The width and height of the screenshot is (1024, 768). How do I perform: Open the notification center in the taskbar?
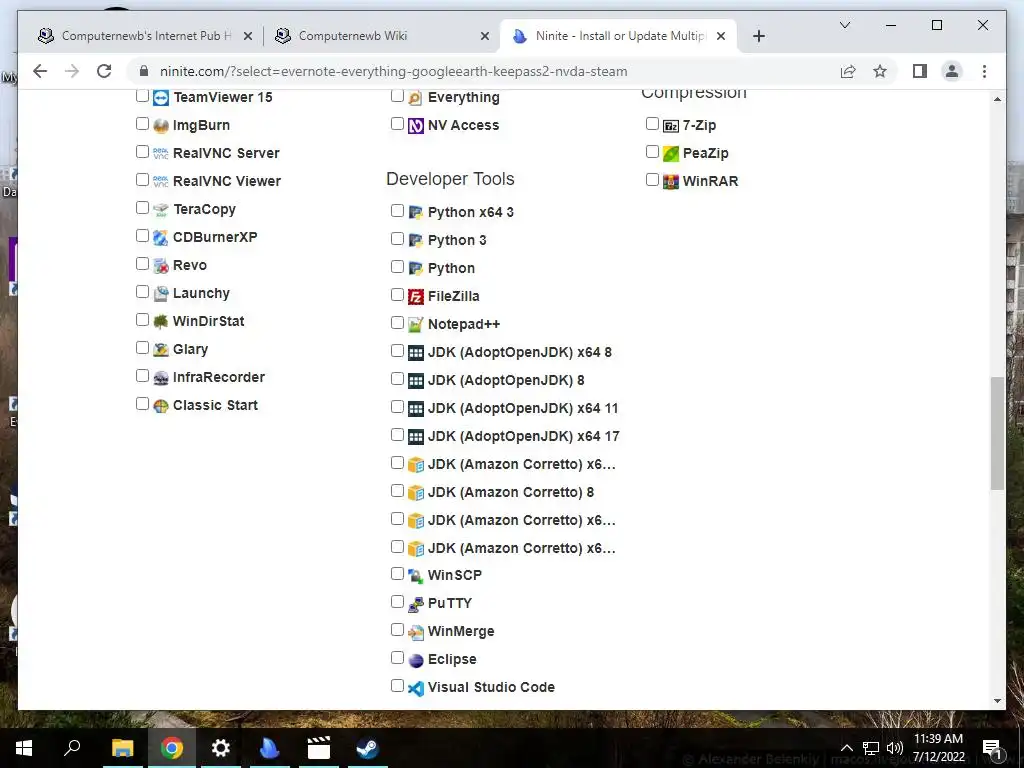992,748
